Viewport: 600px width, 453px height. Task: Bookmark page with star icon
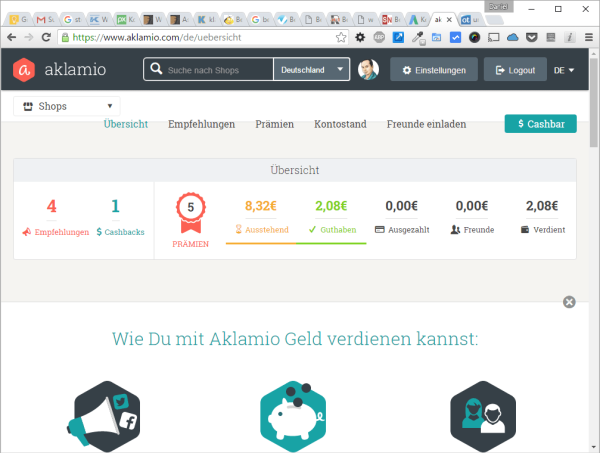pos(341,37)
